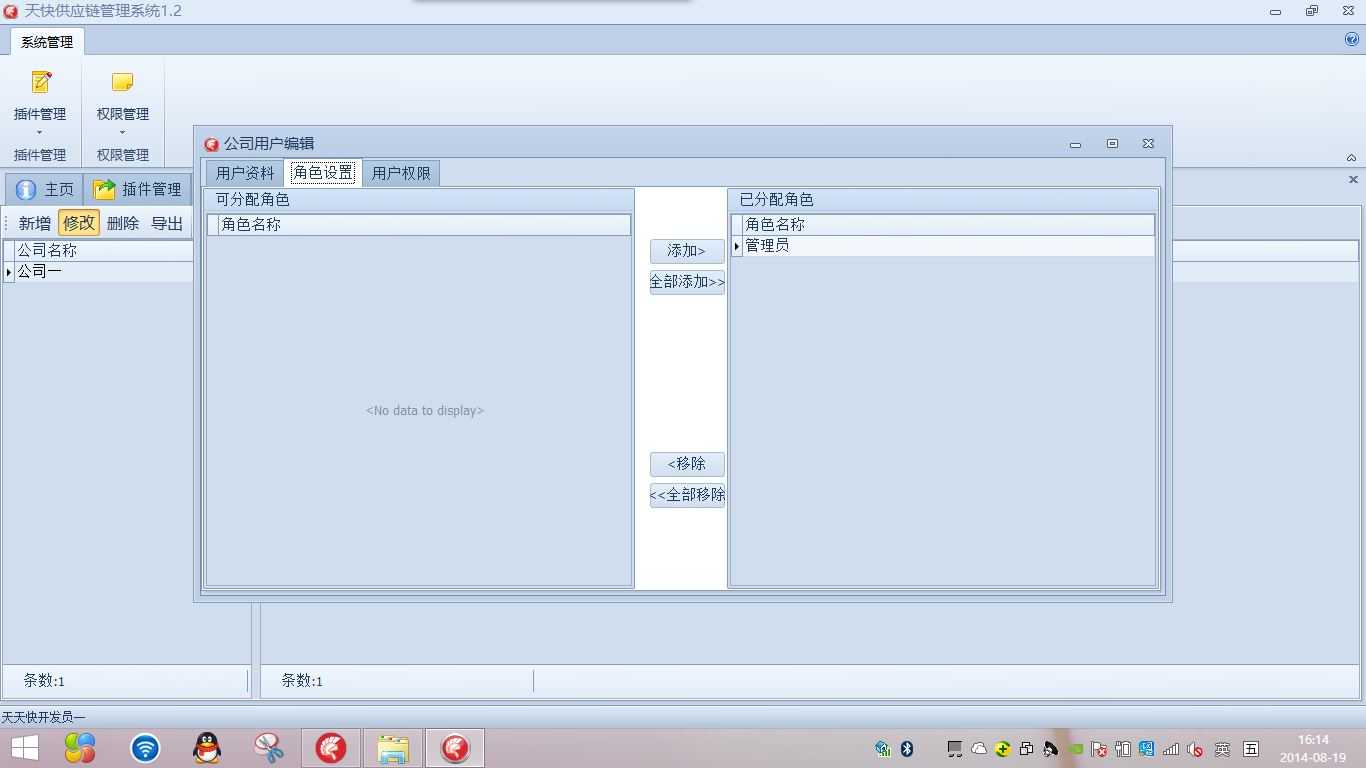Open the QQ penguin taskbar app

click(207, 748)
